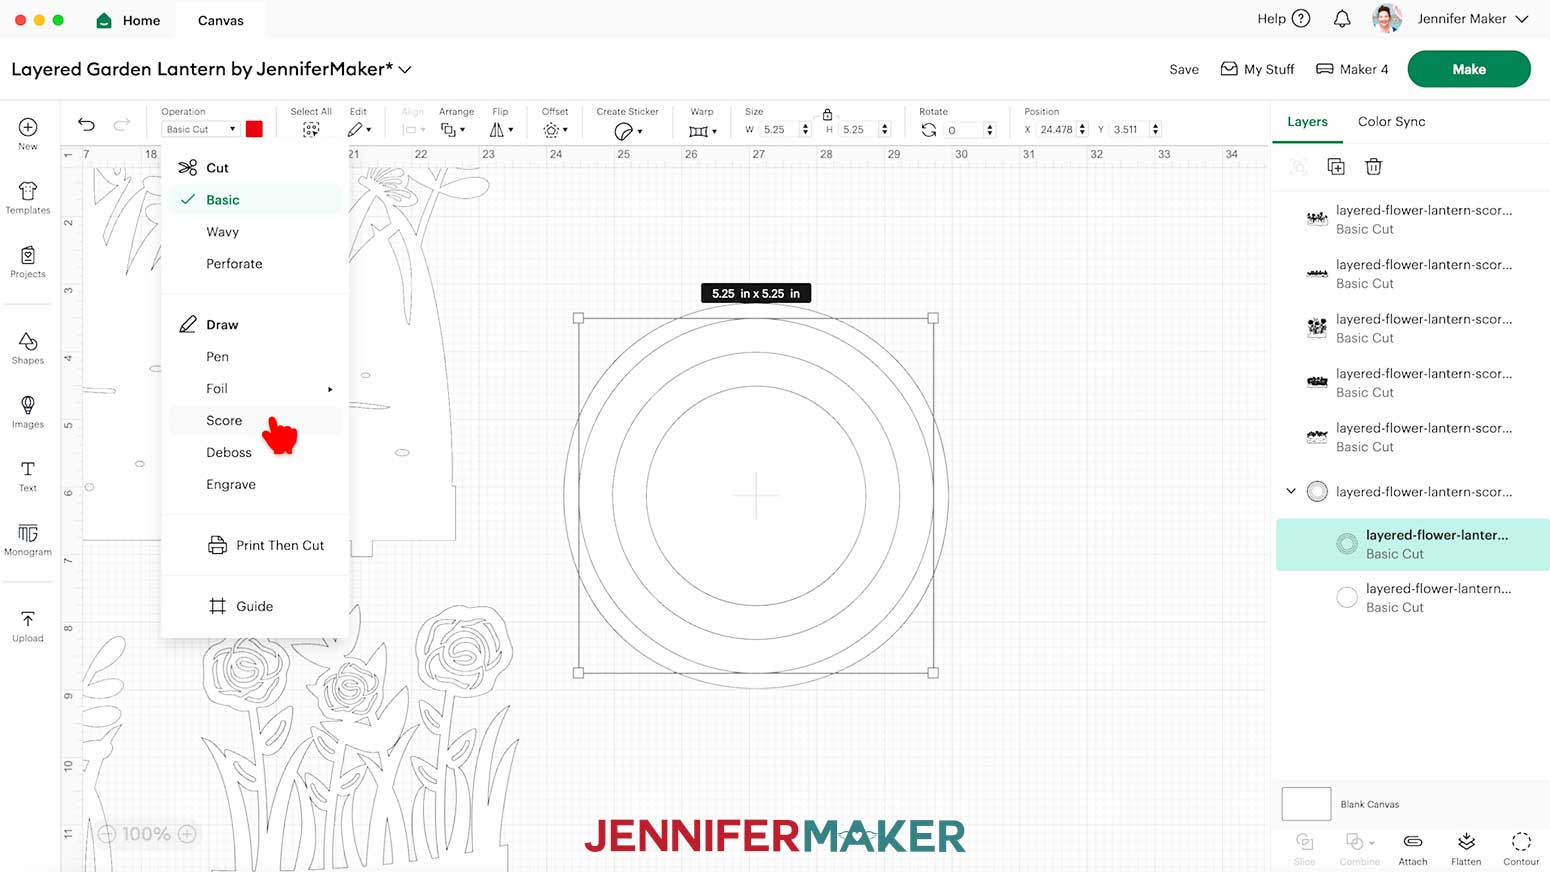
Task: Collapse the layered-flower-lantern group layer
Action: [1291, 491]
